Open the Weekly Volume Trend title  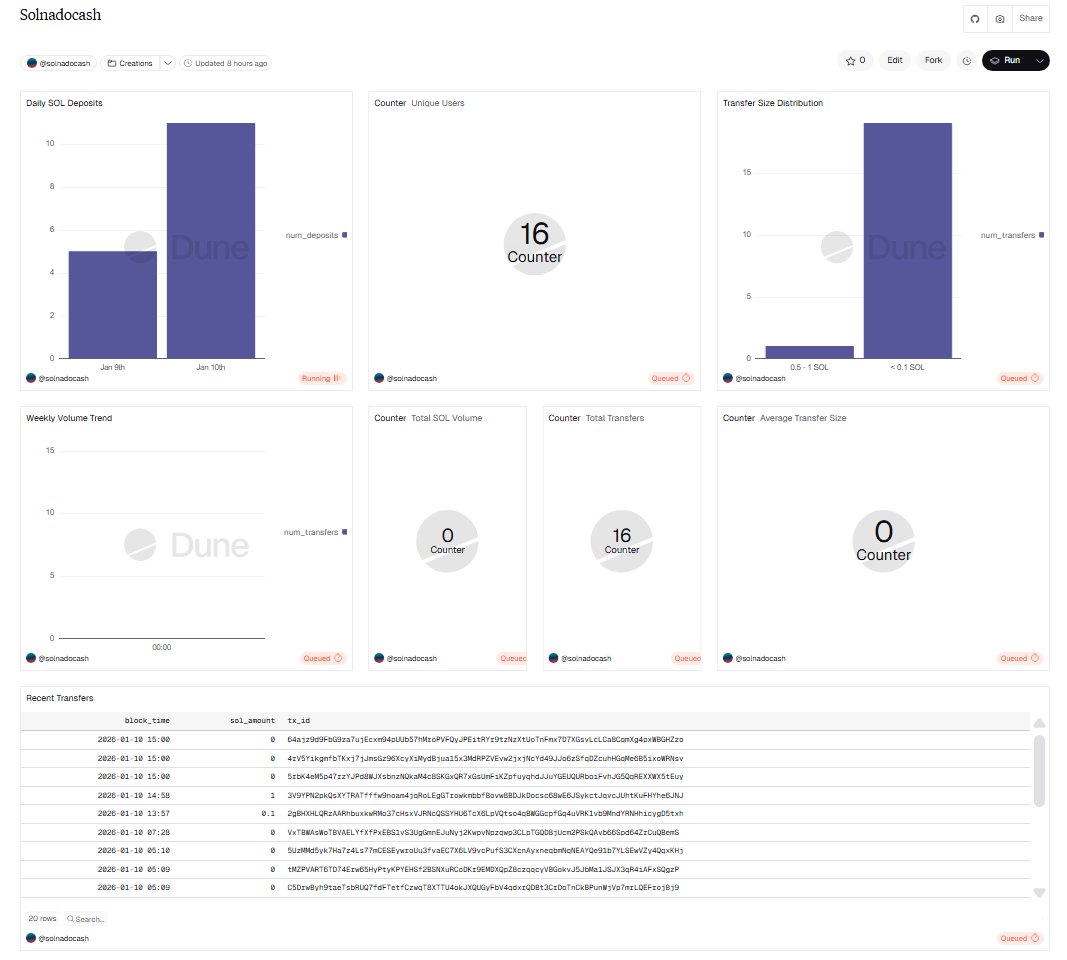pos(69,418)
